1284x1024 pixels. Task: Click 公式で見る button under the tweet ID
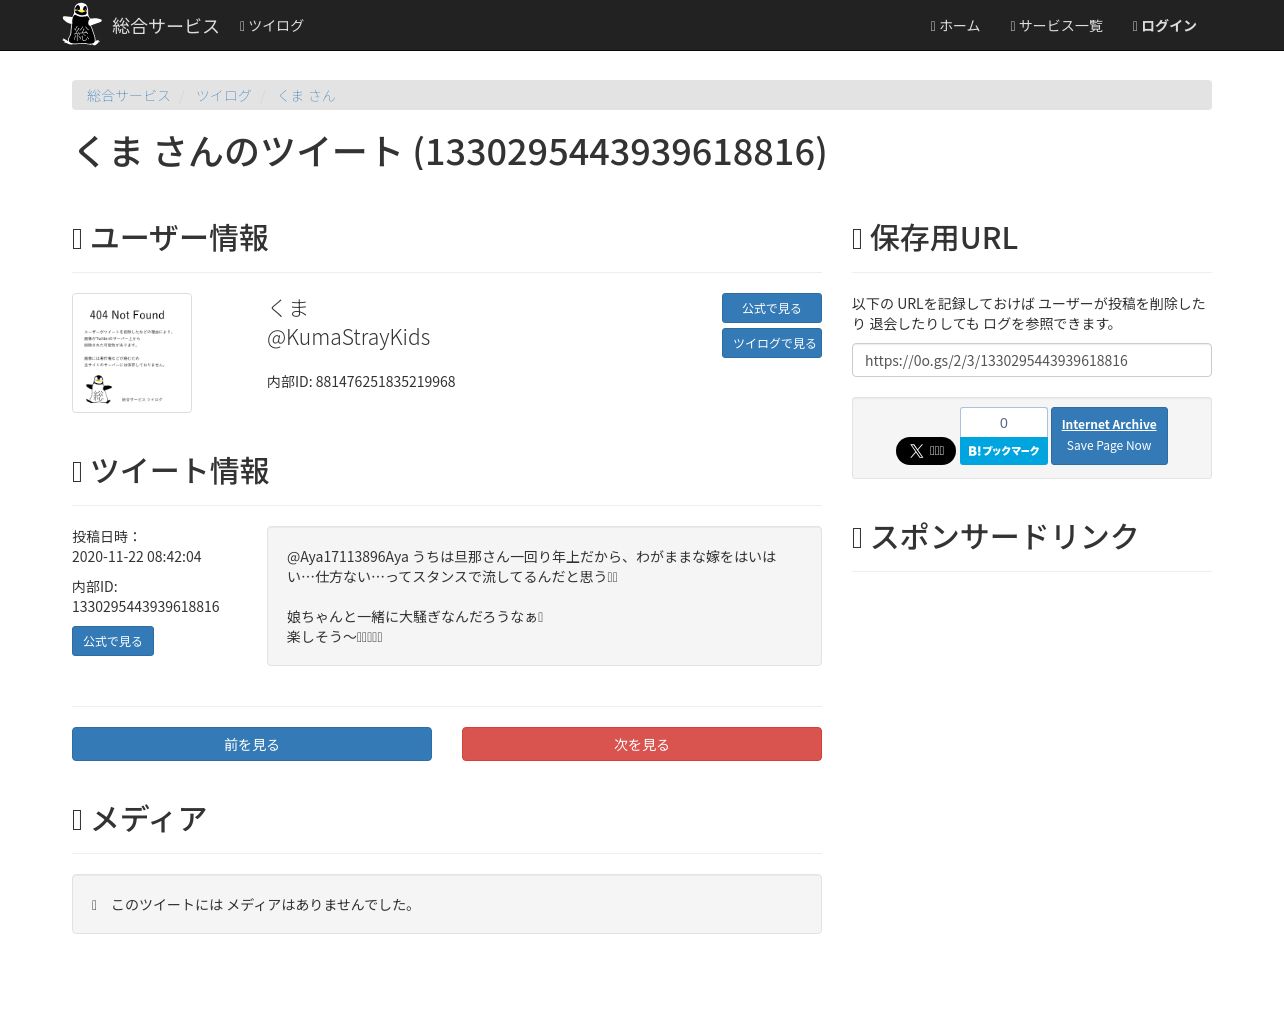click(x=113, y=641)
